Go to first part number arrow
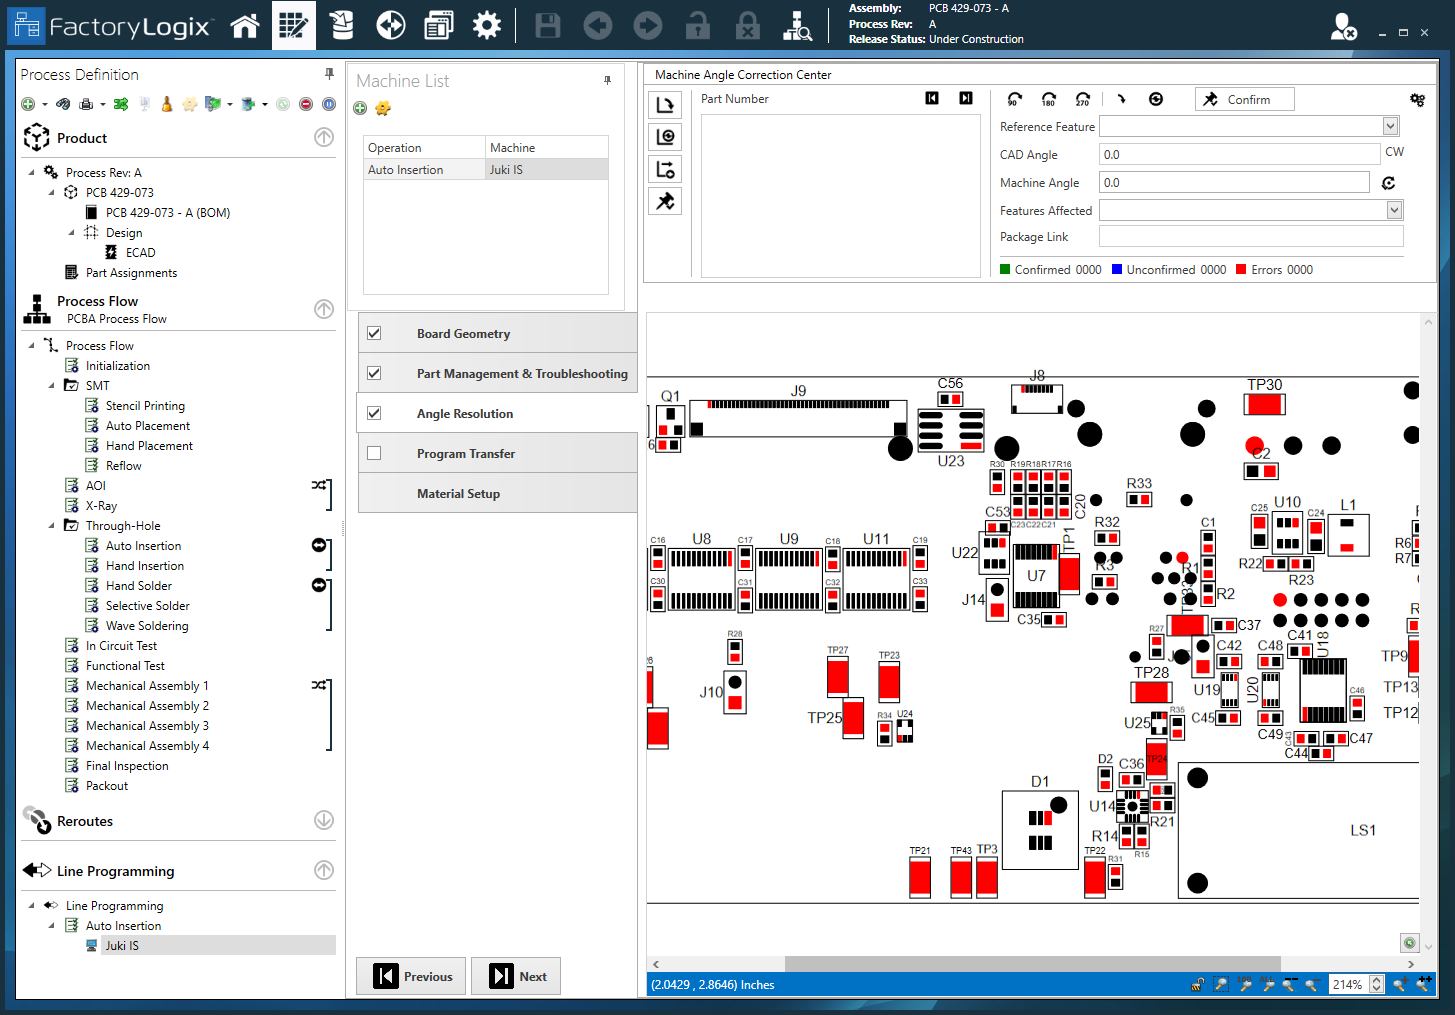Image resolution: width=1455 pixels, height=1015 pixels. (x=932, y=98)
